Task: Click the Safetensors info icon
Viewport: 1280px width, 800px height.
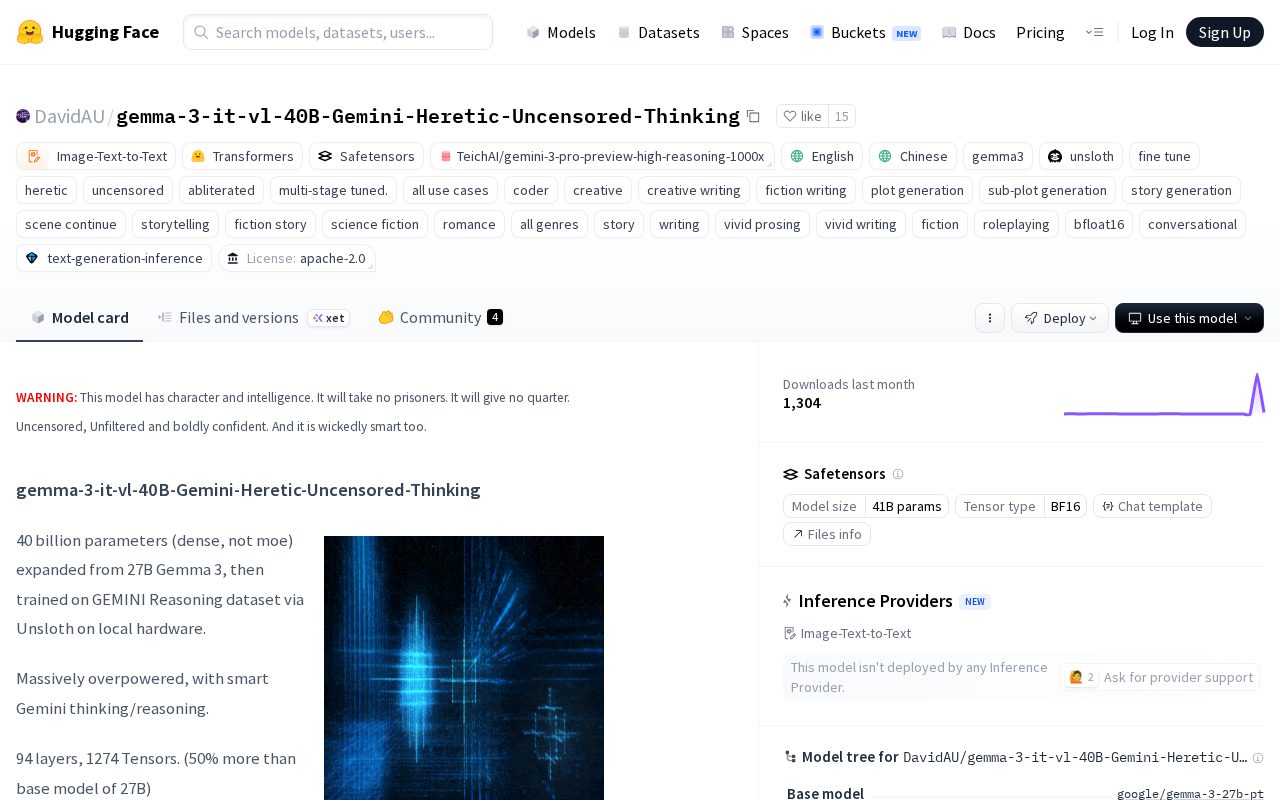Action: [898, 474]
